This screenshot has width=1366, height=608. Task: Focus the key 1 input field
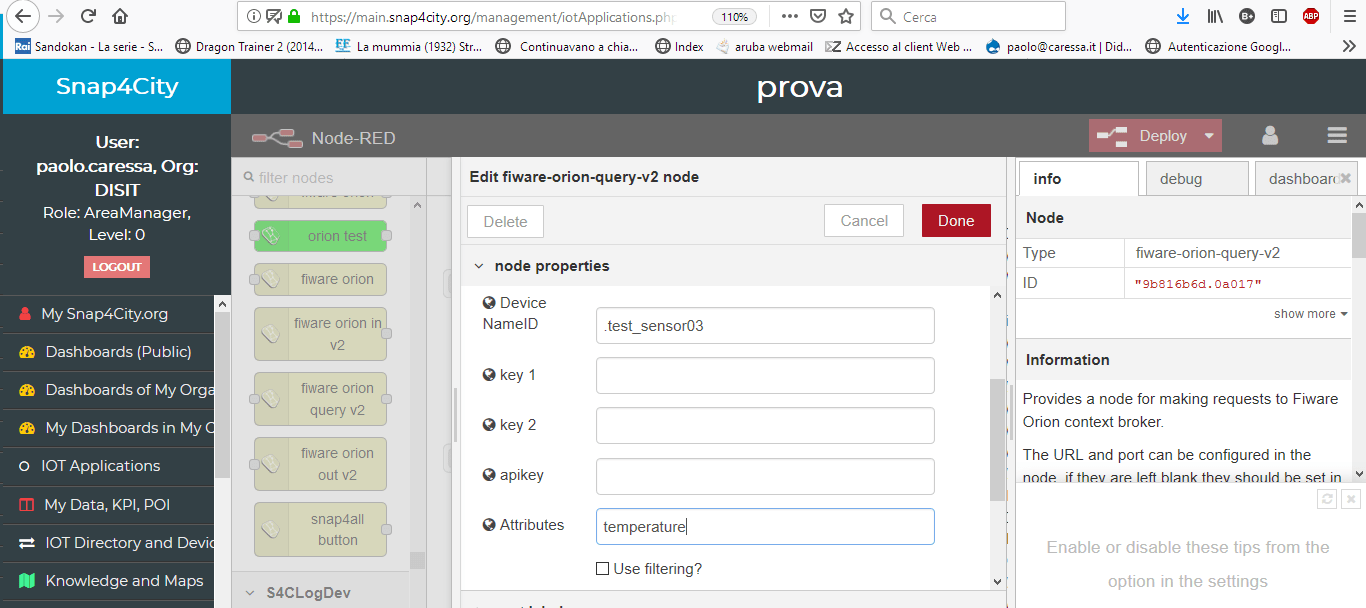click(x=765, y=375)
